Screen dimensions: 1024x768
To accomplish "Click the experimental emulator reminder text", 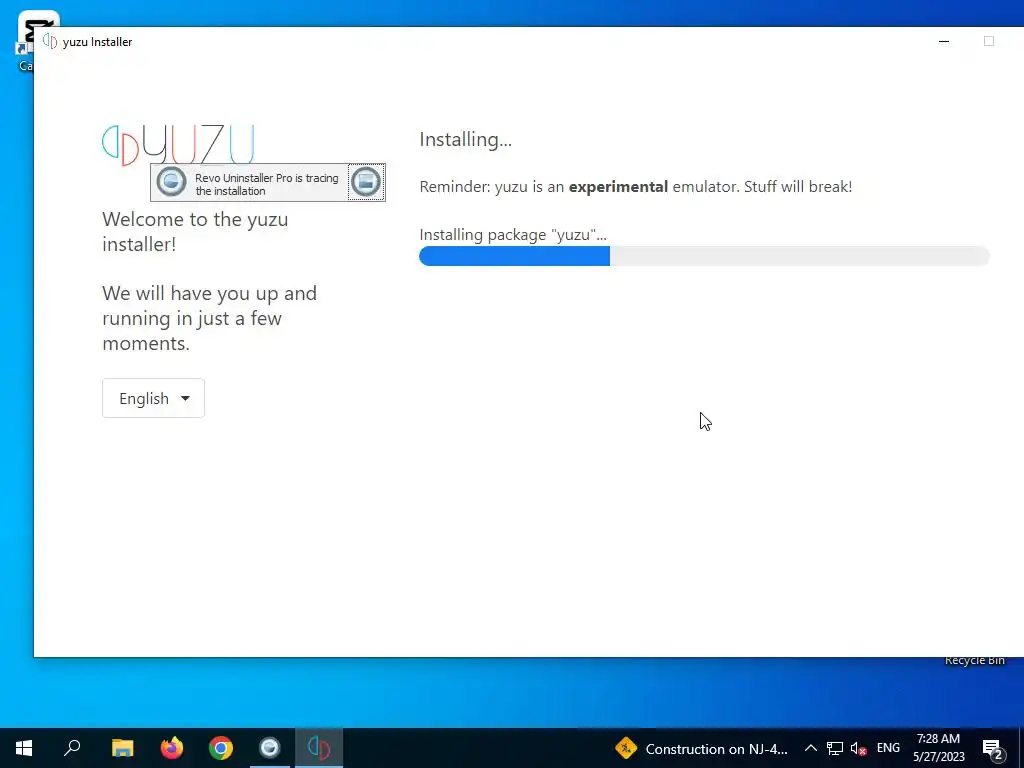I will tap(635, 187).
